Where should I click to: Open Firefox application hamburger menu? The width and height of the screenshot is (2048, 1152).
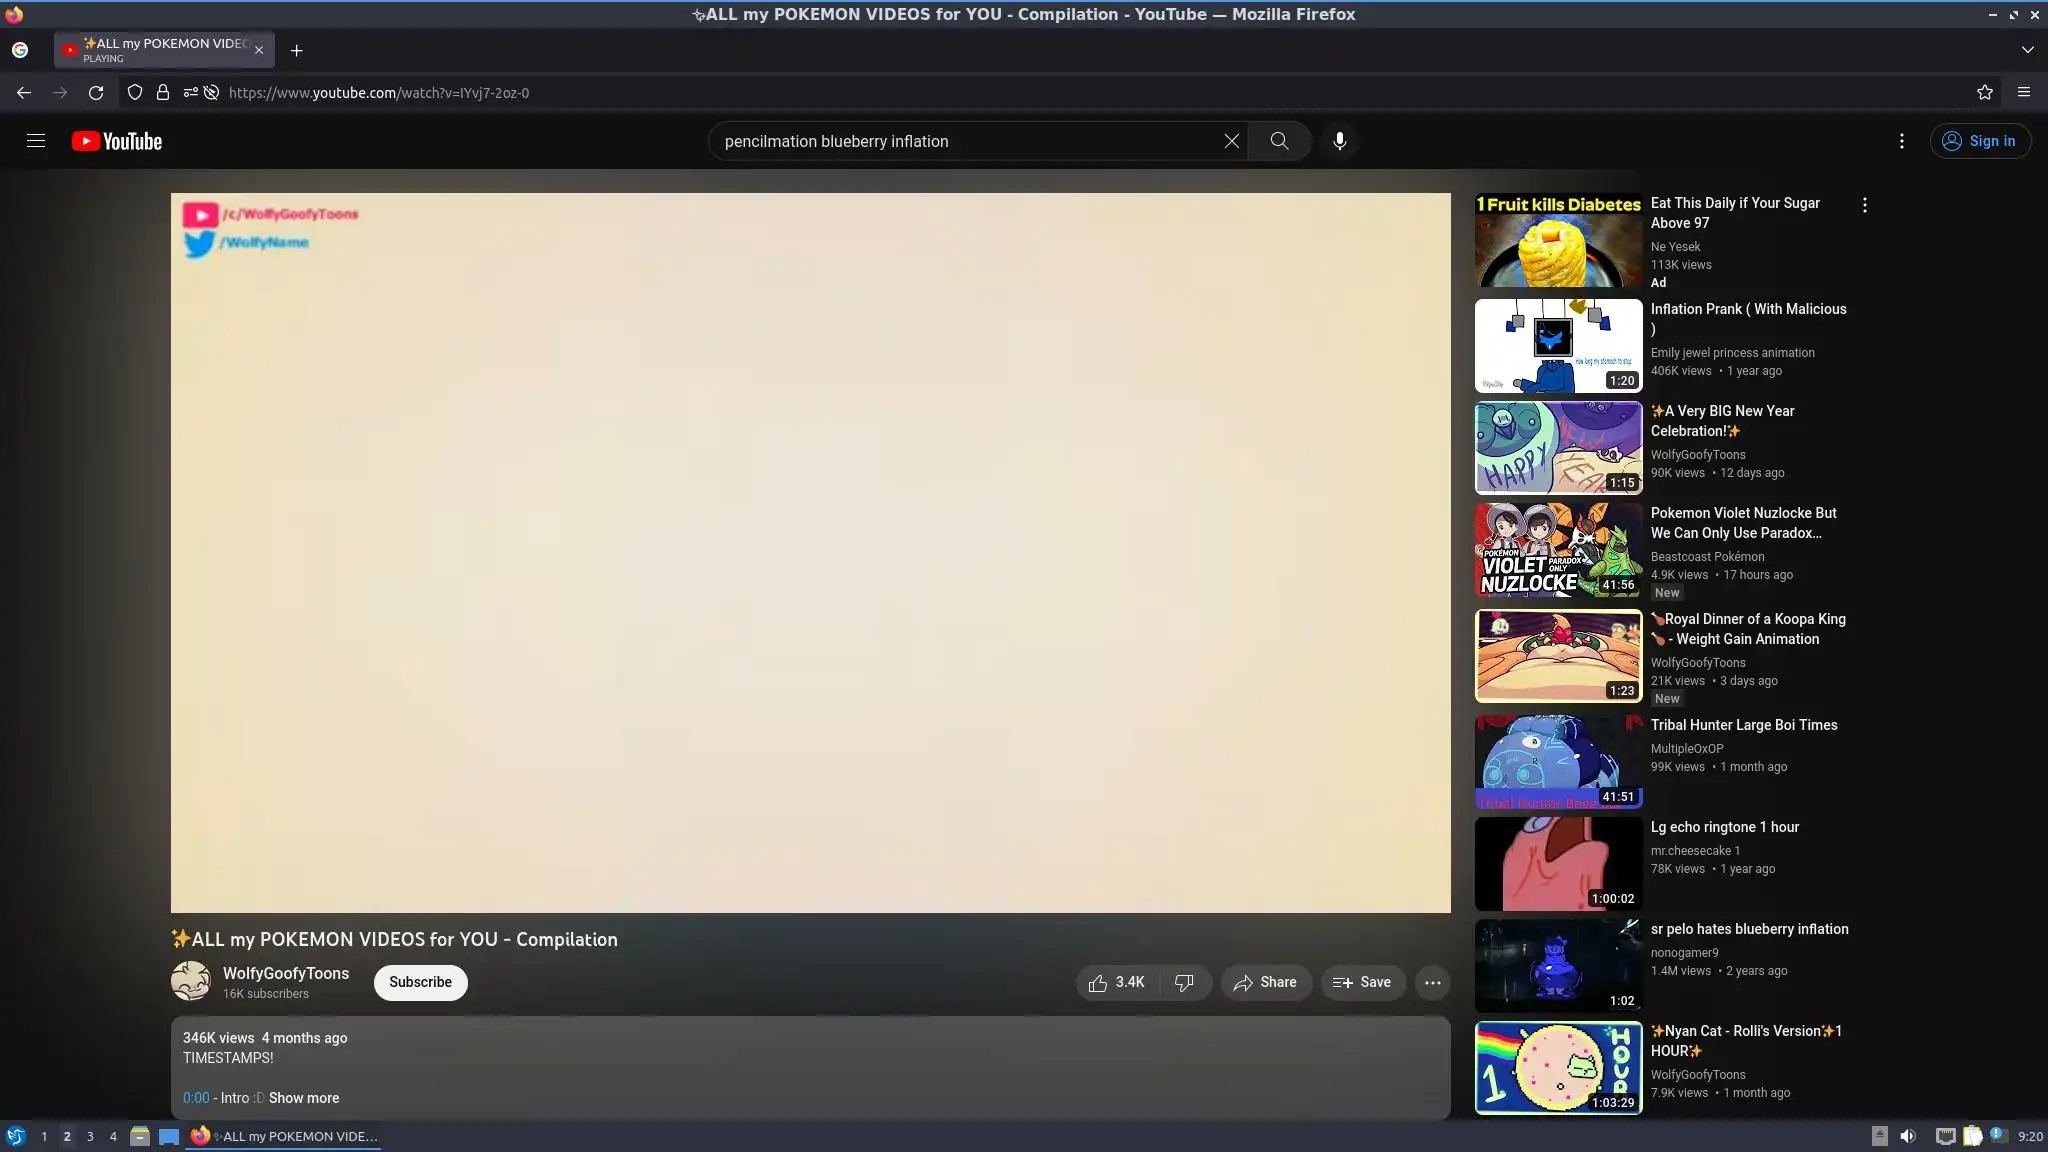[x=2023, y=92]
